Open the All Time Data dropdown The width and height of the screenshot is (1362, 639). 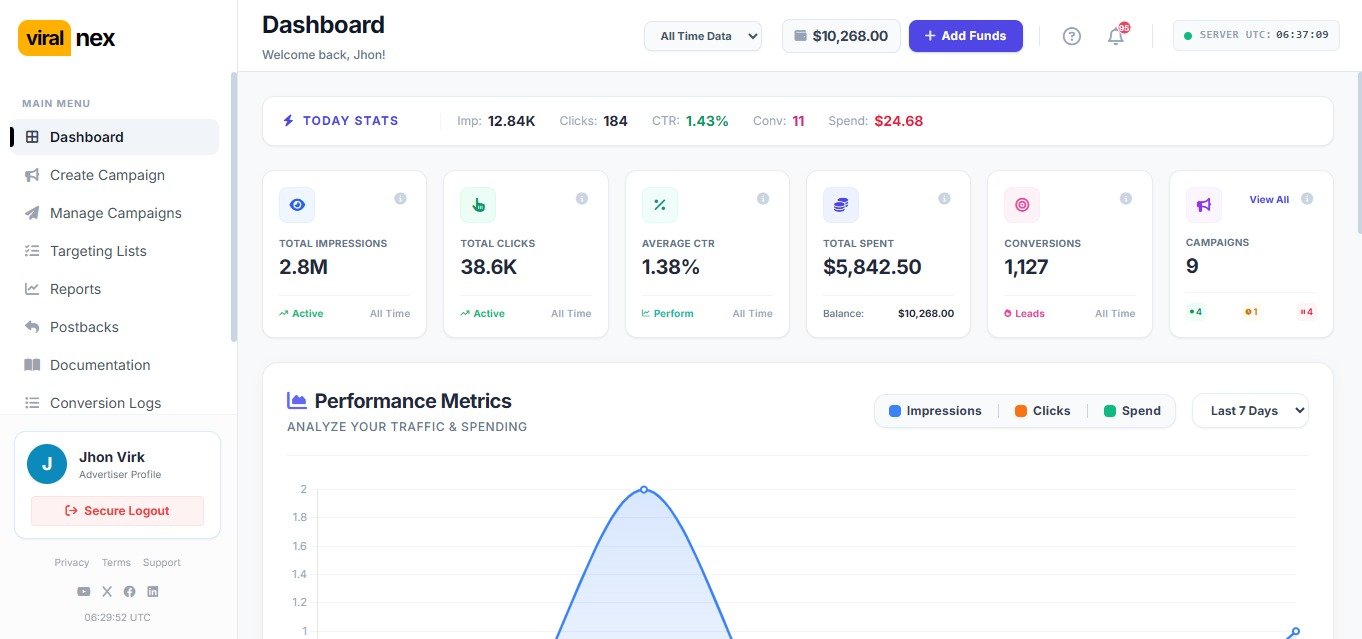click(x=703, y=36)
